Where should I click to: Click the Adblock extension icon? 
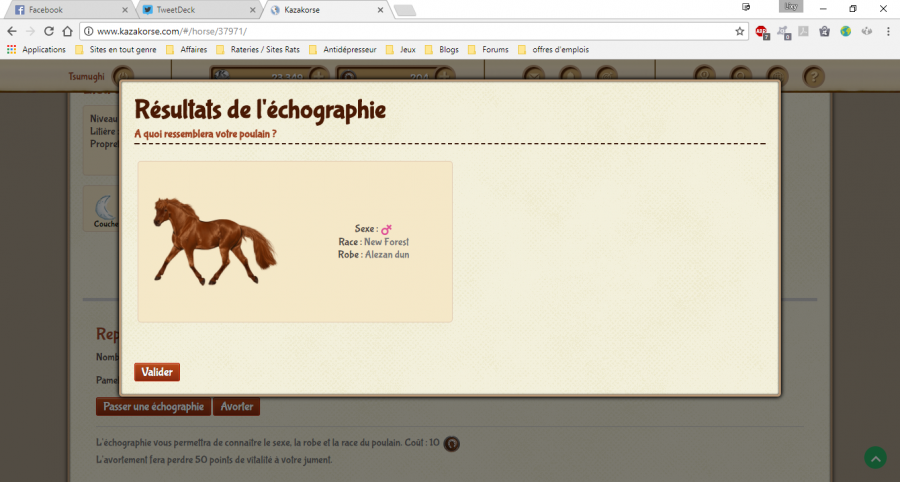click(762, 31)
